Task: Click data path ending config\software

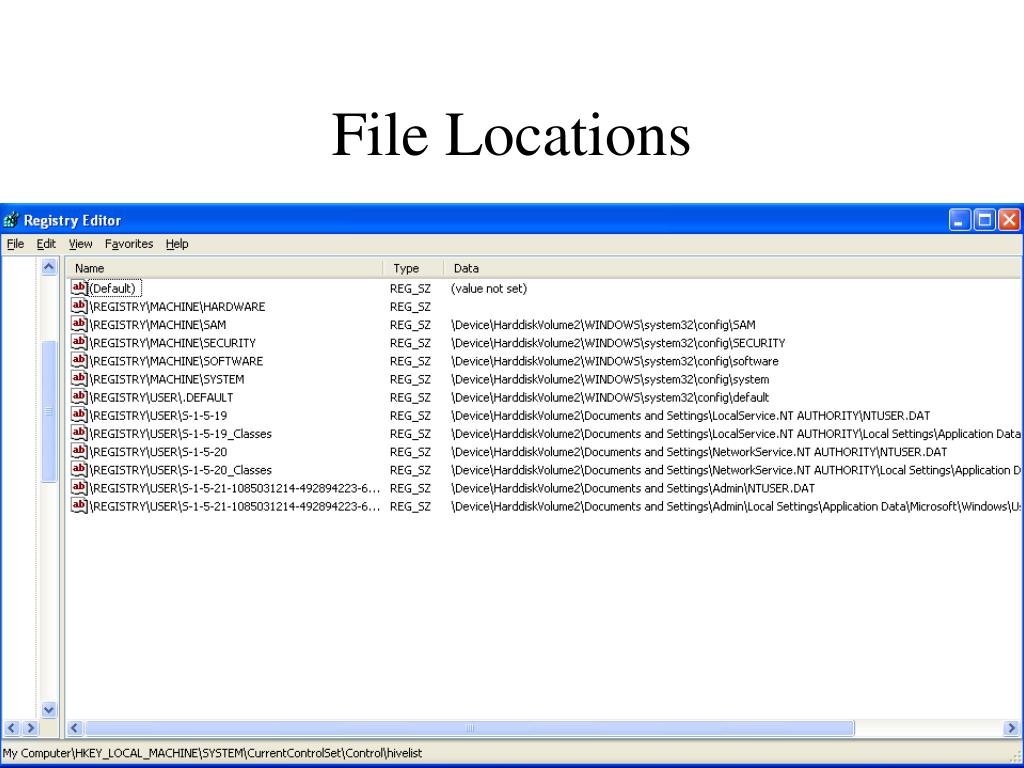Action: pyautogui.click(x=615, y=361)
